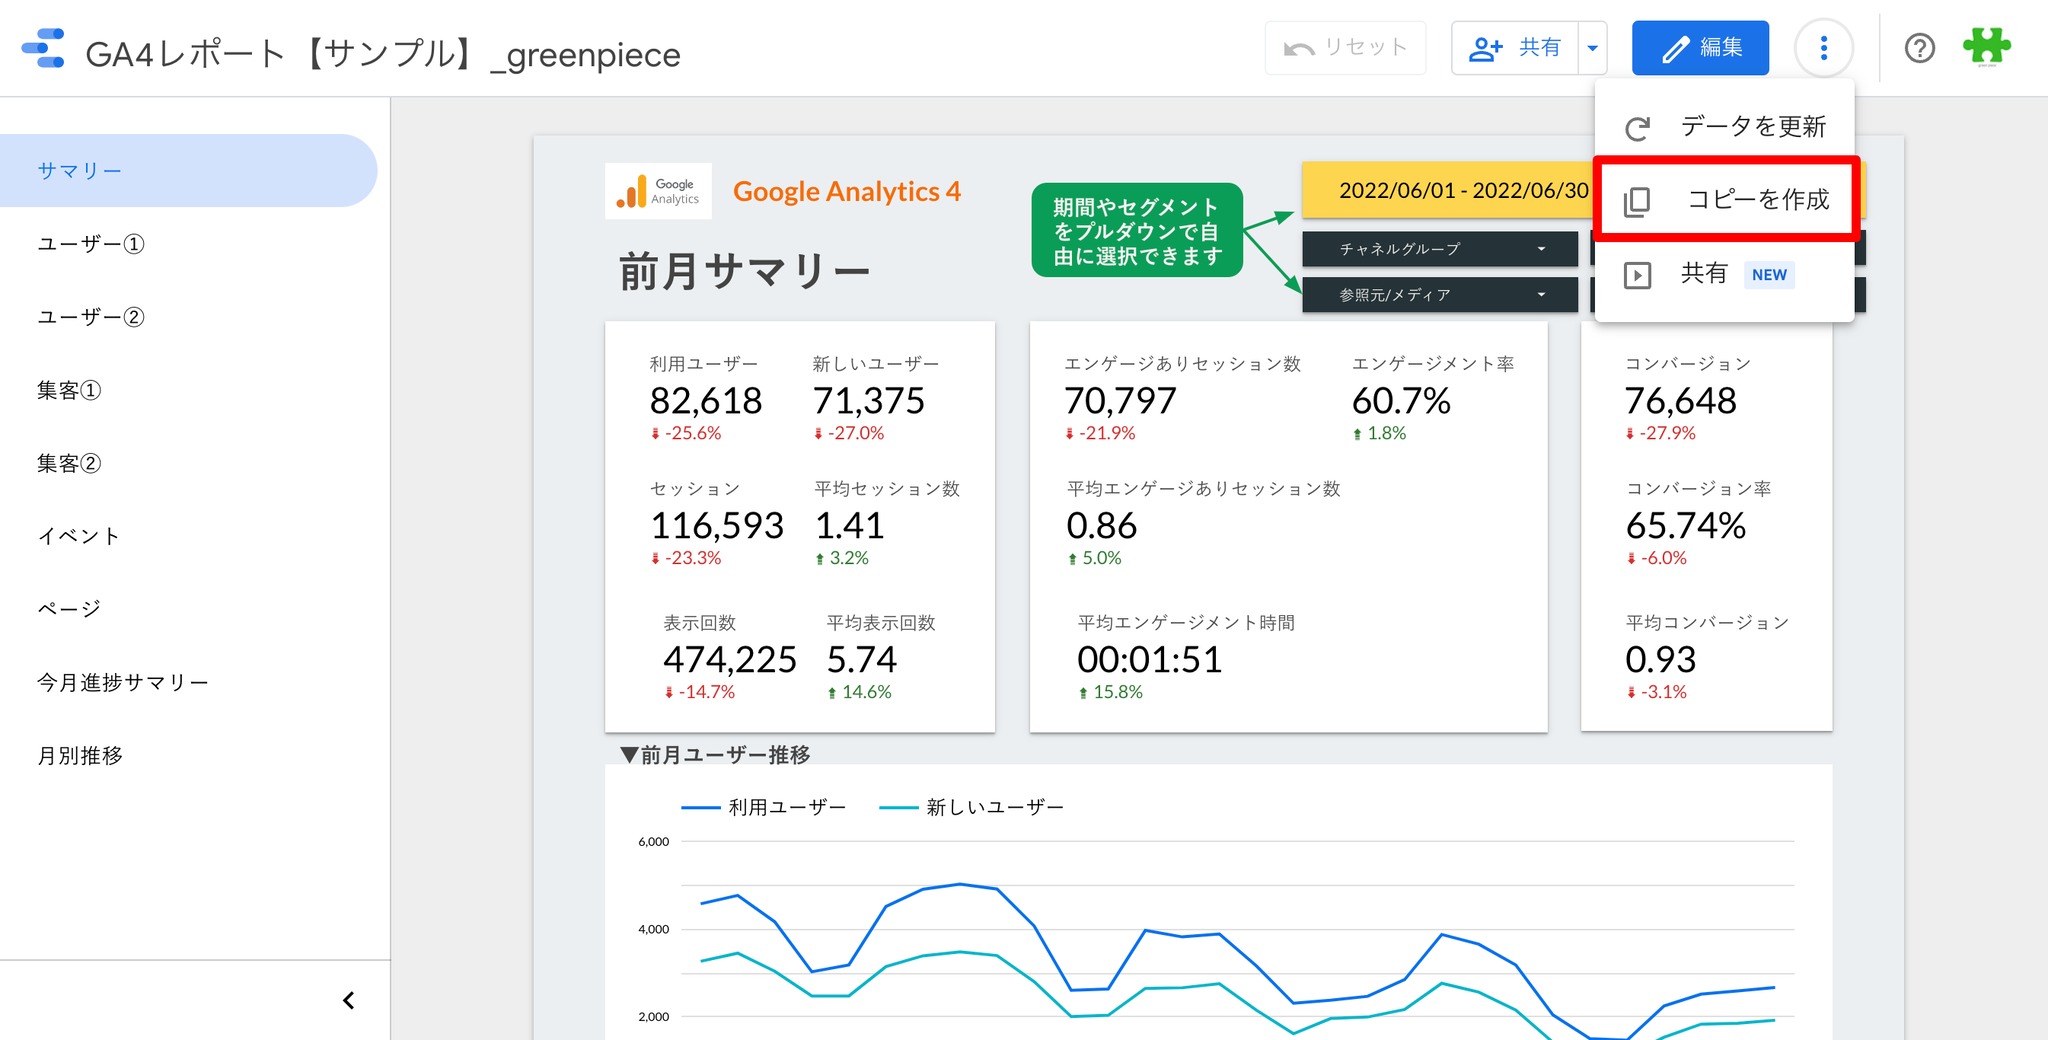2048x1040 pixels.
Task: Open the サマリー page in sidebar
Action: [x=188, y=171]
